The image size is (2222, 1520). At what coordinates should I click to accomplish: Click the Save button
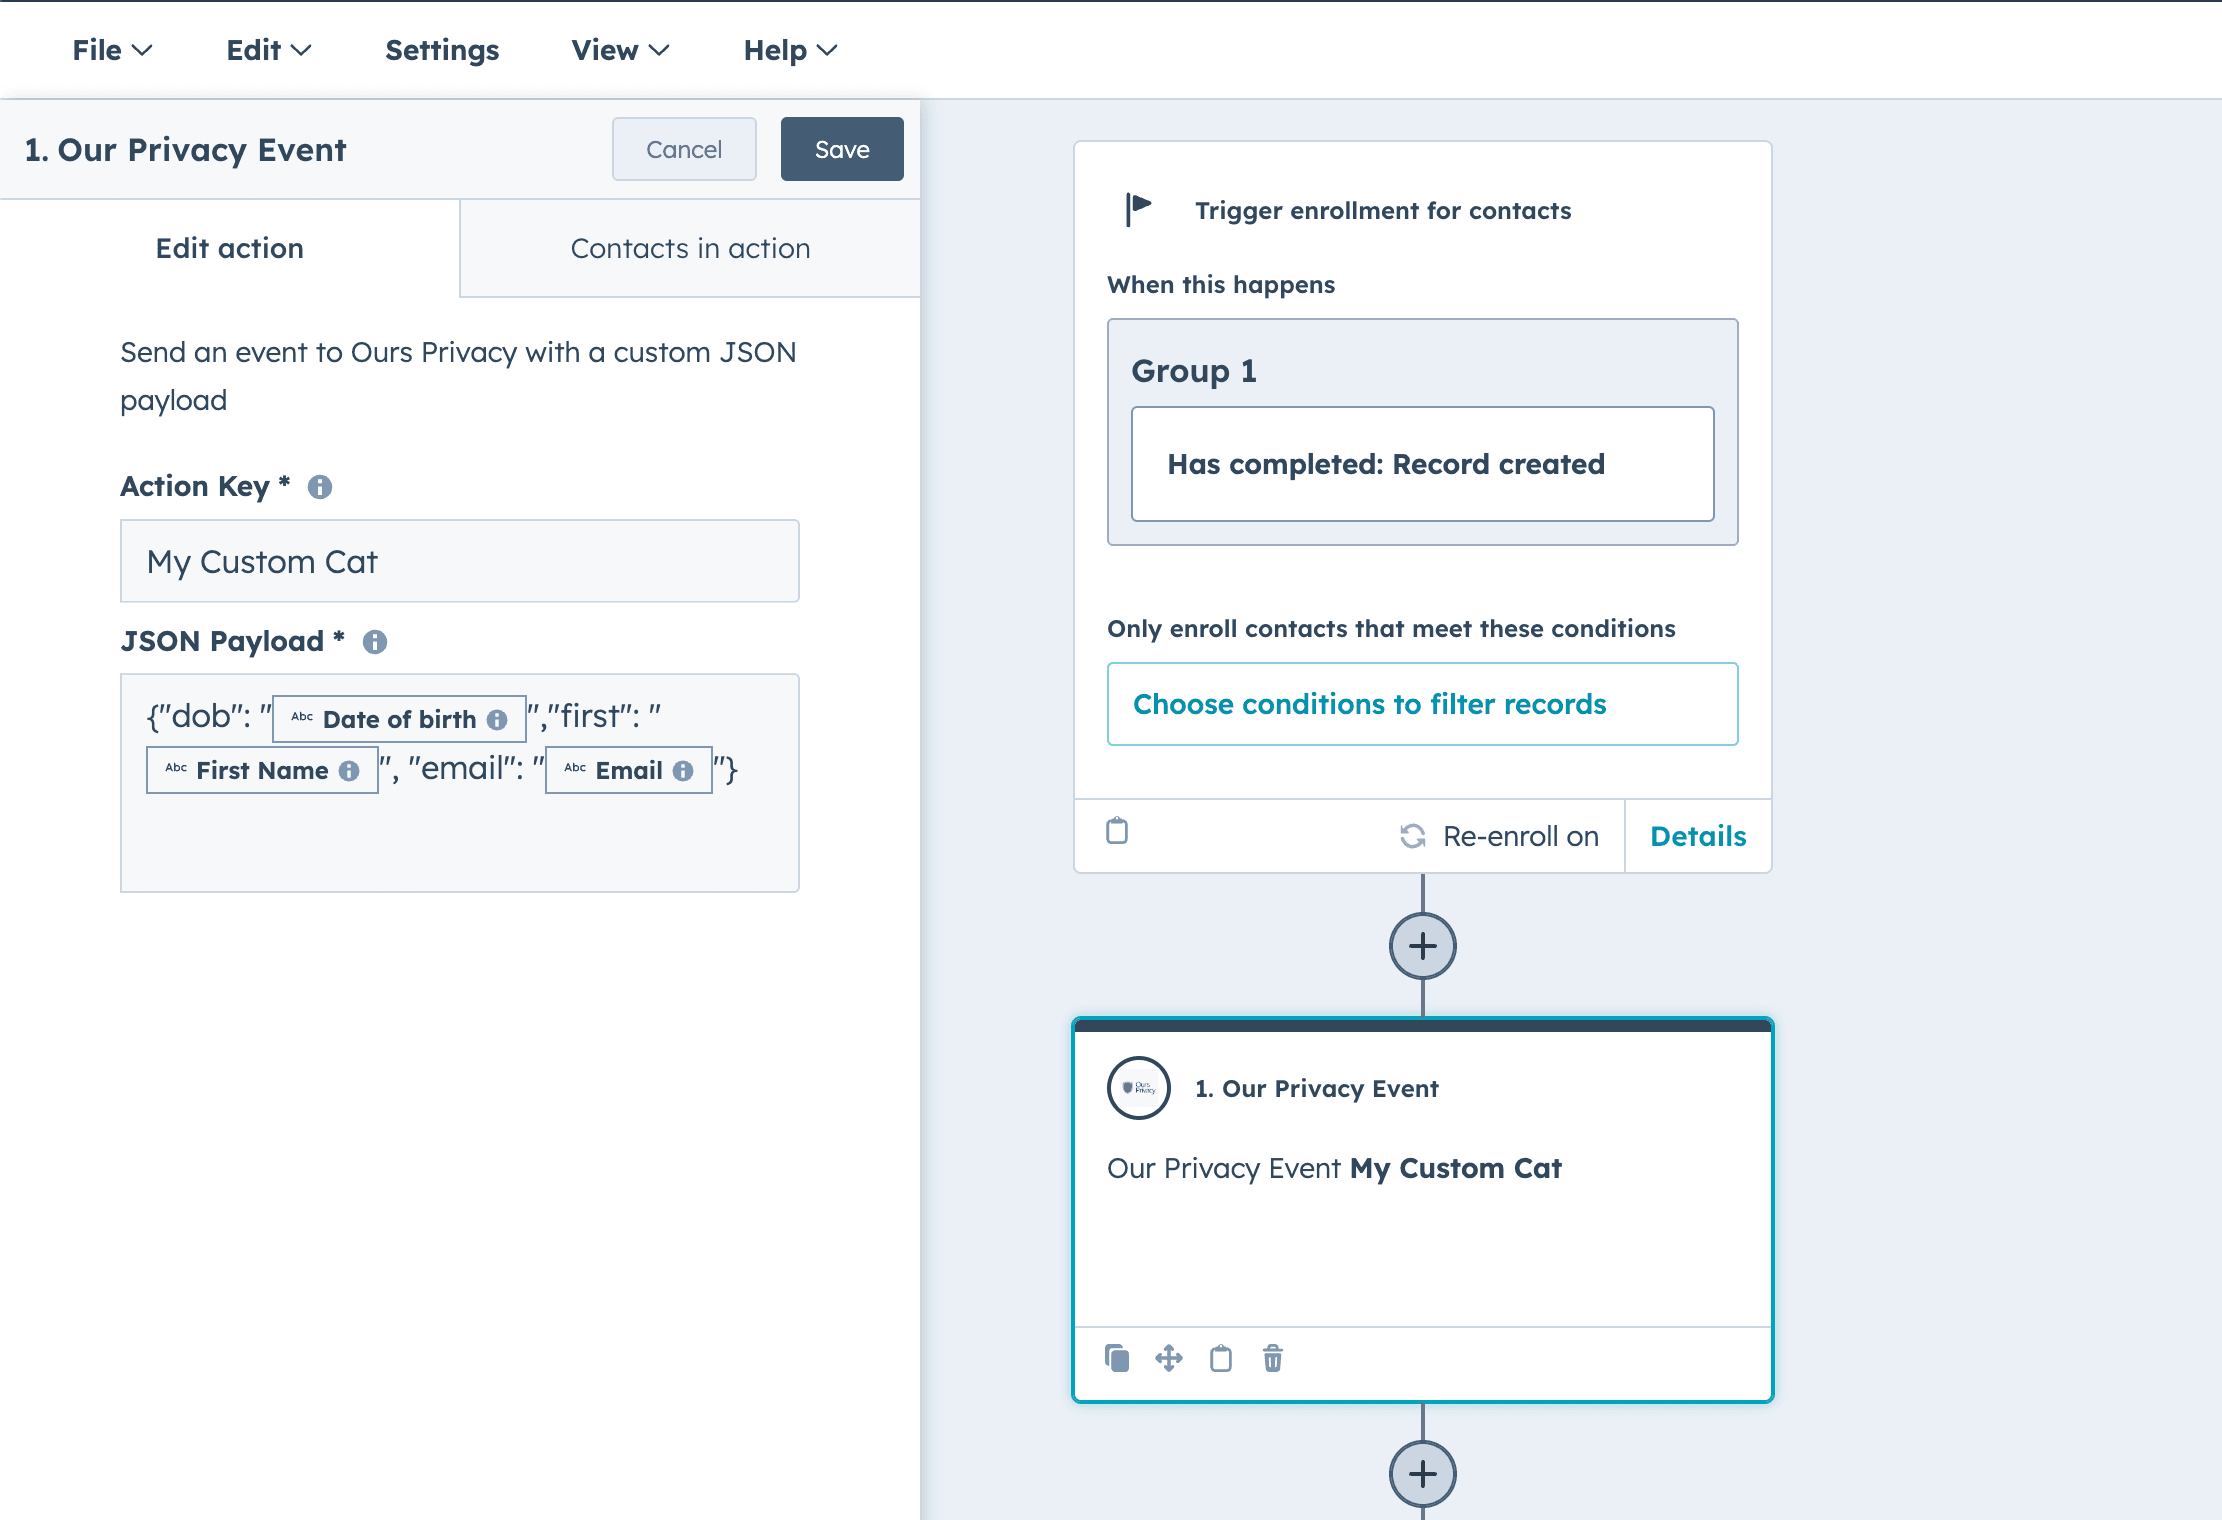(x=842, y=149)
